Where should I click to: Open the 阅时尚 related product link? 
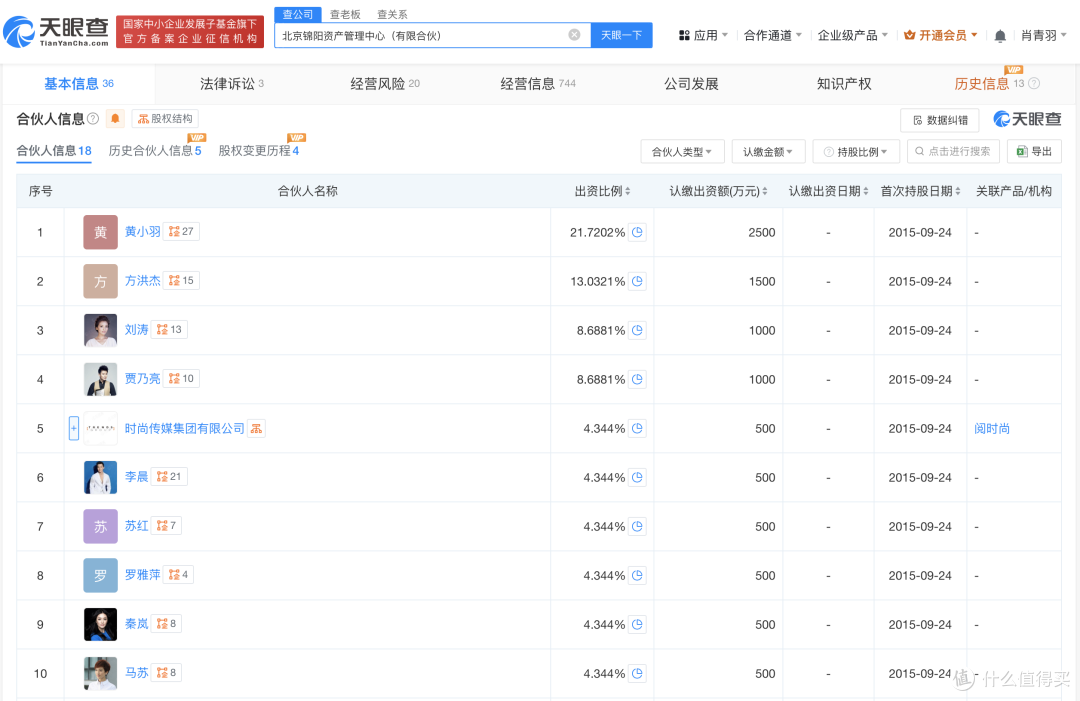click(992, 428)
